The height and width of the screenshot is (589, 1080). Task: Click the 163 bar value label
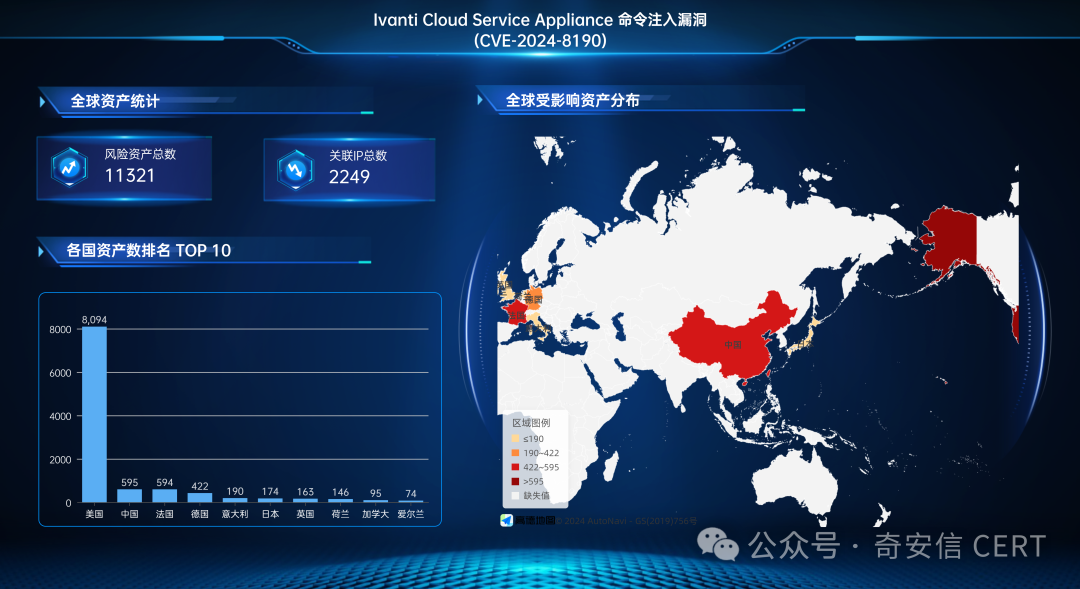tap(305, 492)
